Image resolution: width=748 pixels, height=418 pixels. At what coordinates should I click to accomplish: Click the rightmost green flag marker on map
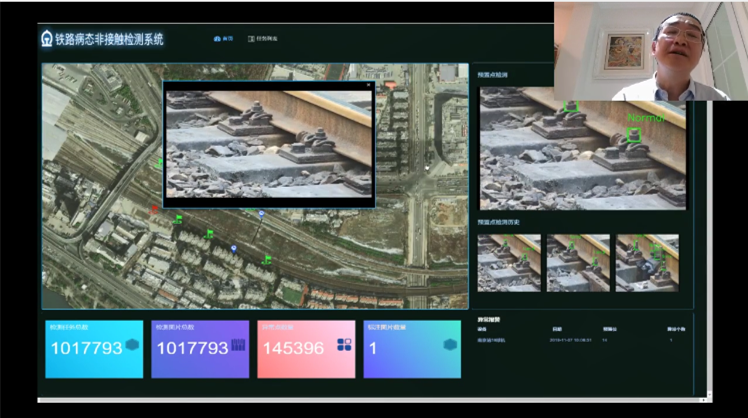pyautogui.click(x=267, y=260)
